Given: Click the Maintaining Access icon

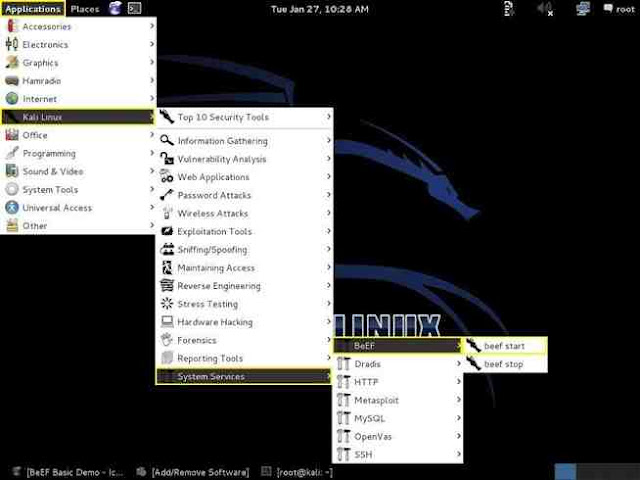Looking at the screenshot, I should click(x=167, y=268).
